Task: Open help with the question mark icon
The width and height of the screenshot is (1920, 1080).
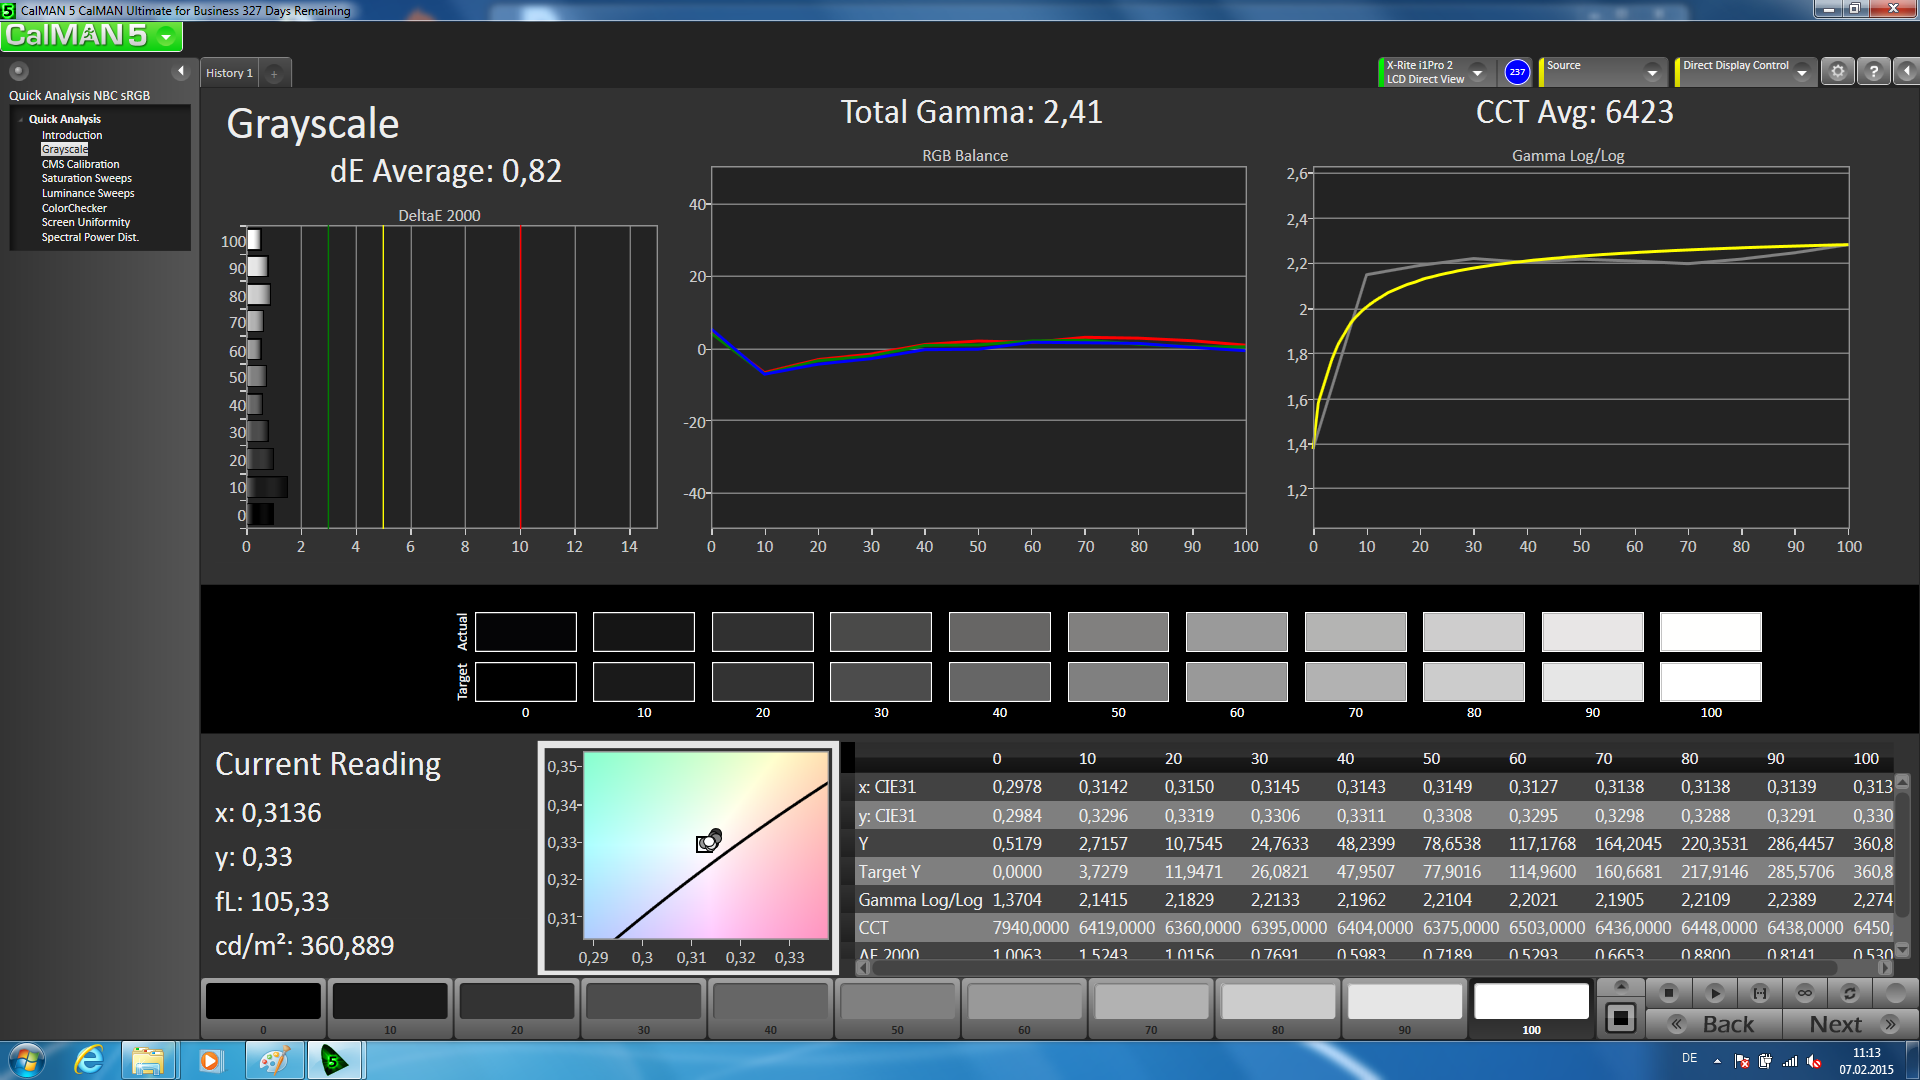Action: 1873,72
